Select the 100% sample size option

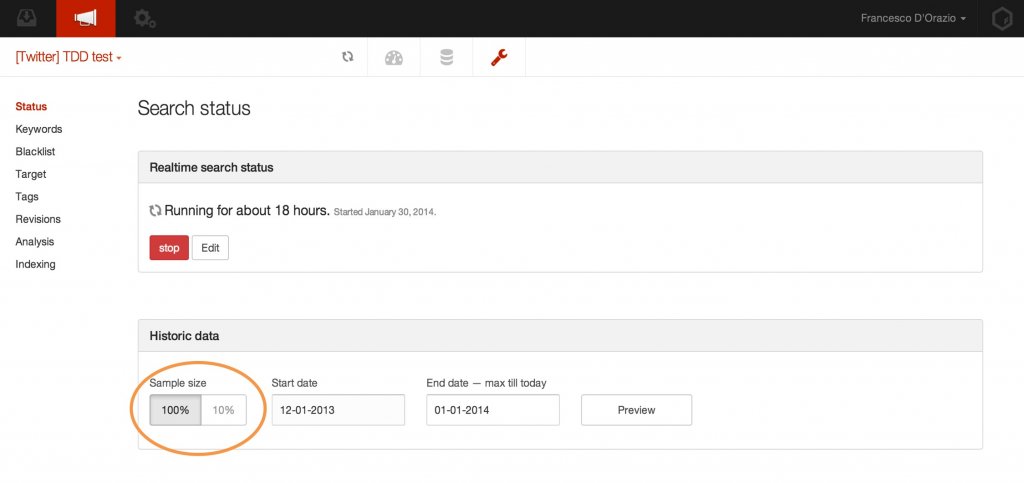point(176,410)
